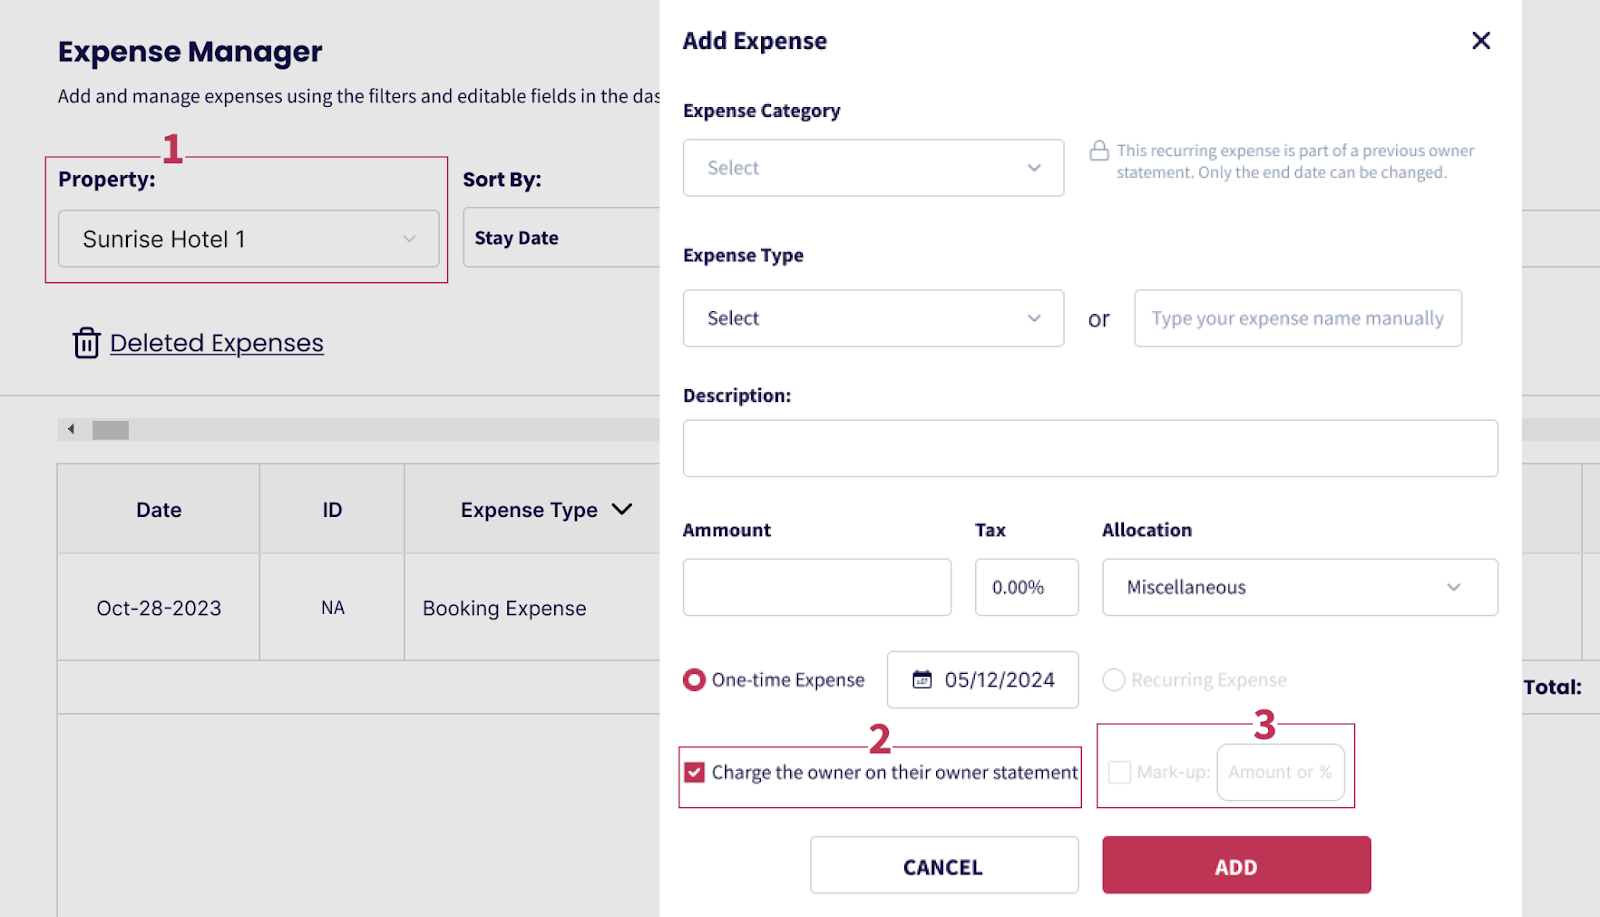This screenshot has width=1600, height=917.
Task: Click the trash icon beside Deleted Expenses
Action: tap(86, 343)
